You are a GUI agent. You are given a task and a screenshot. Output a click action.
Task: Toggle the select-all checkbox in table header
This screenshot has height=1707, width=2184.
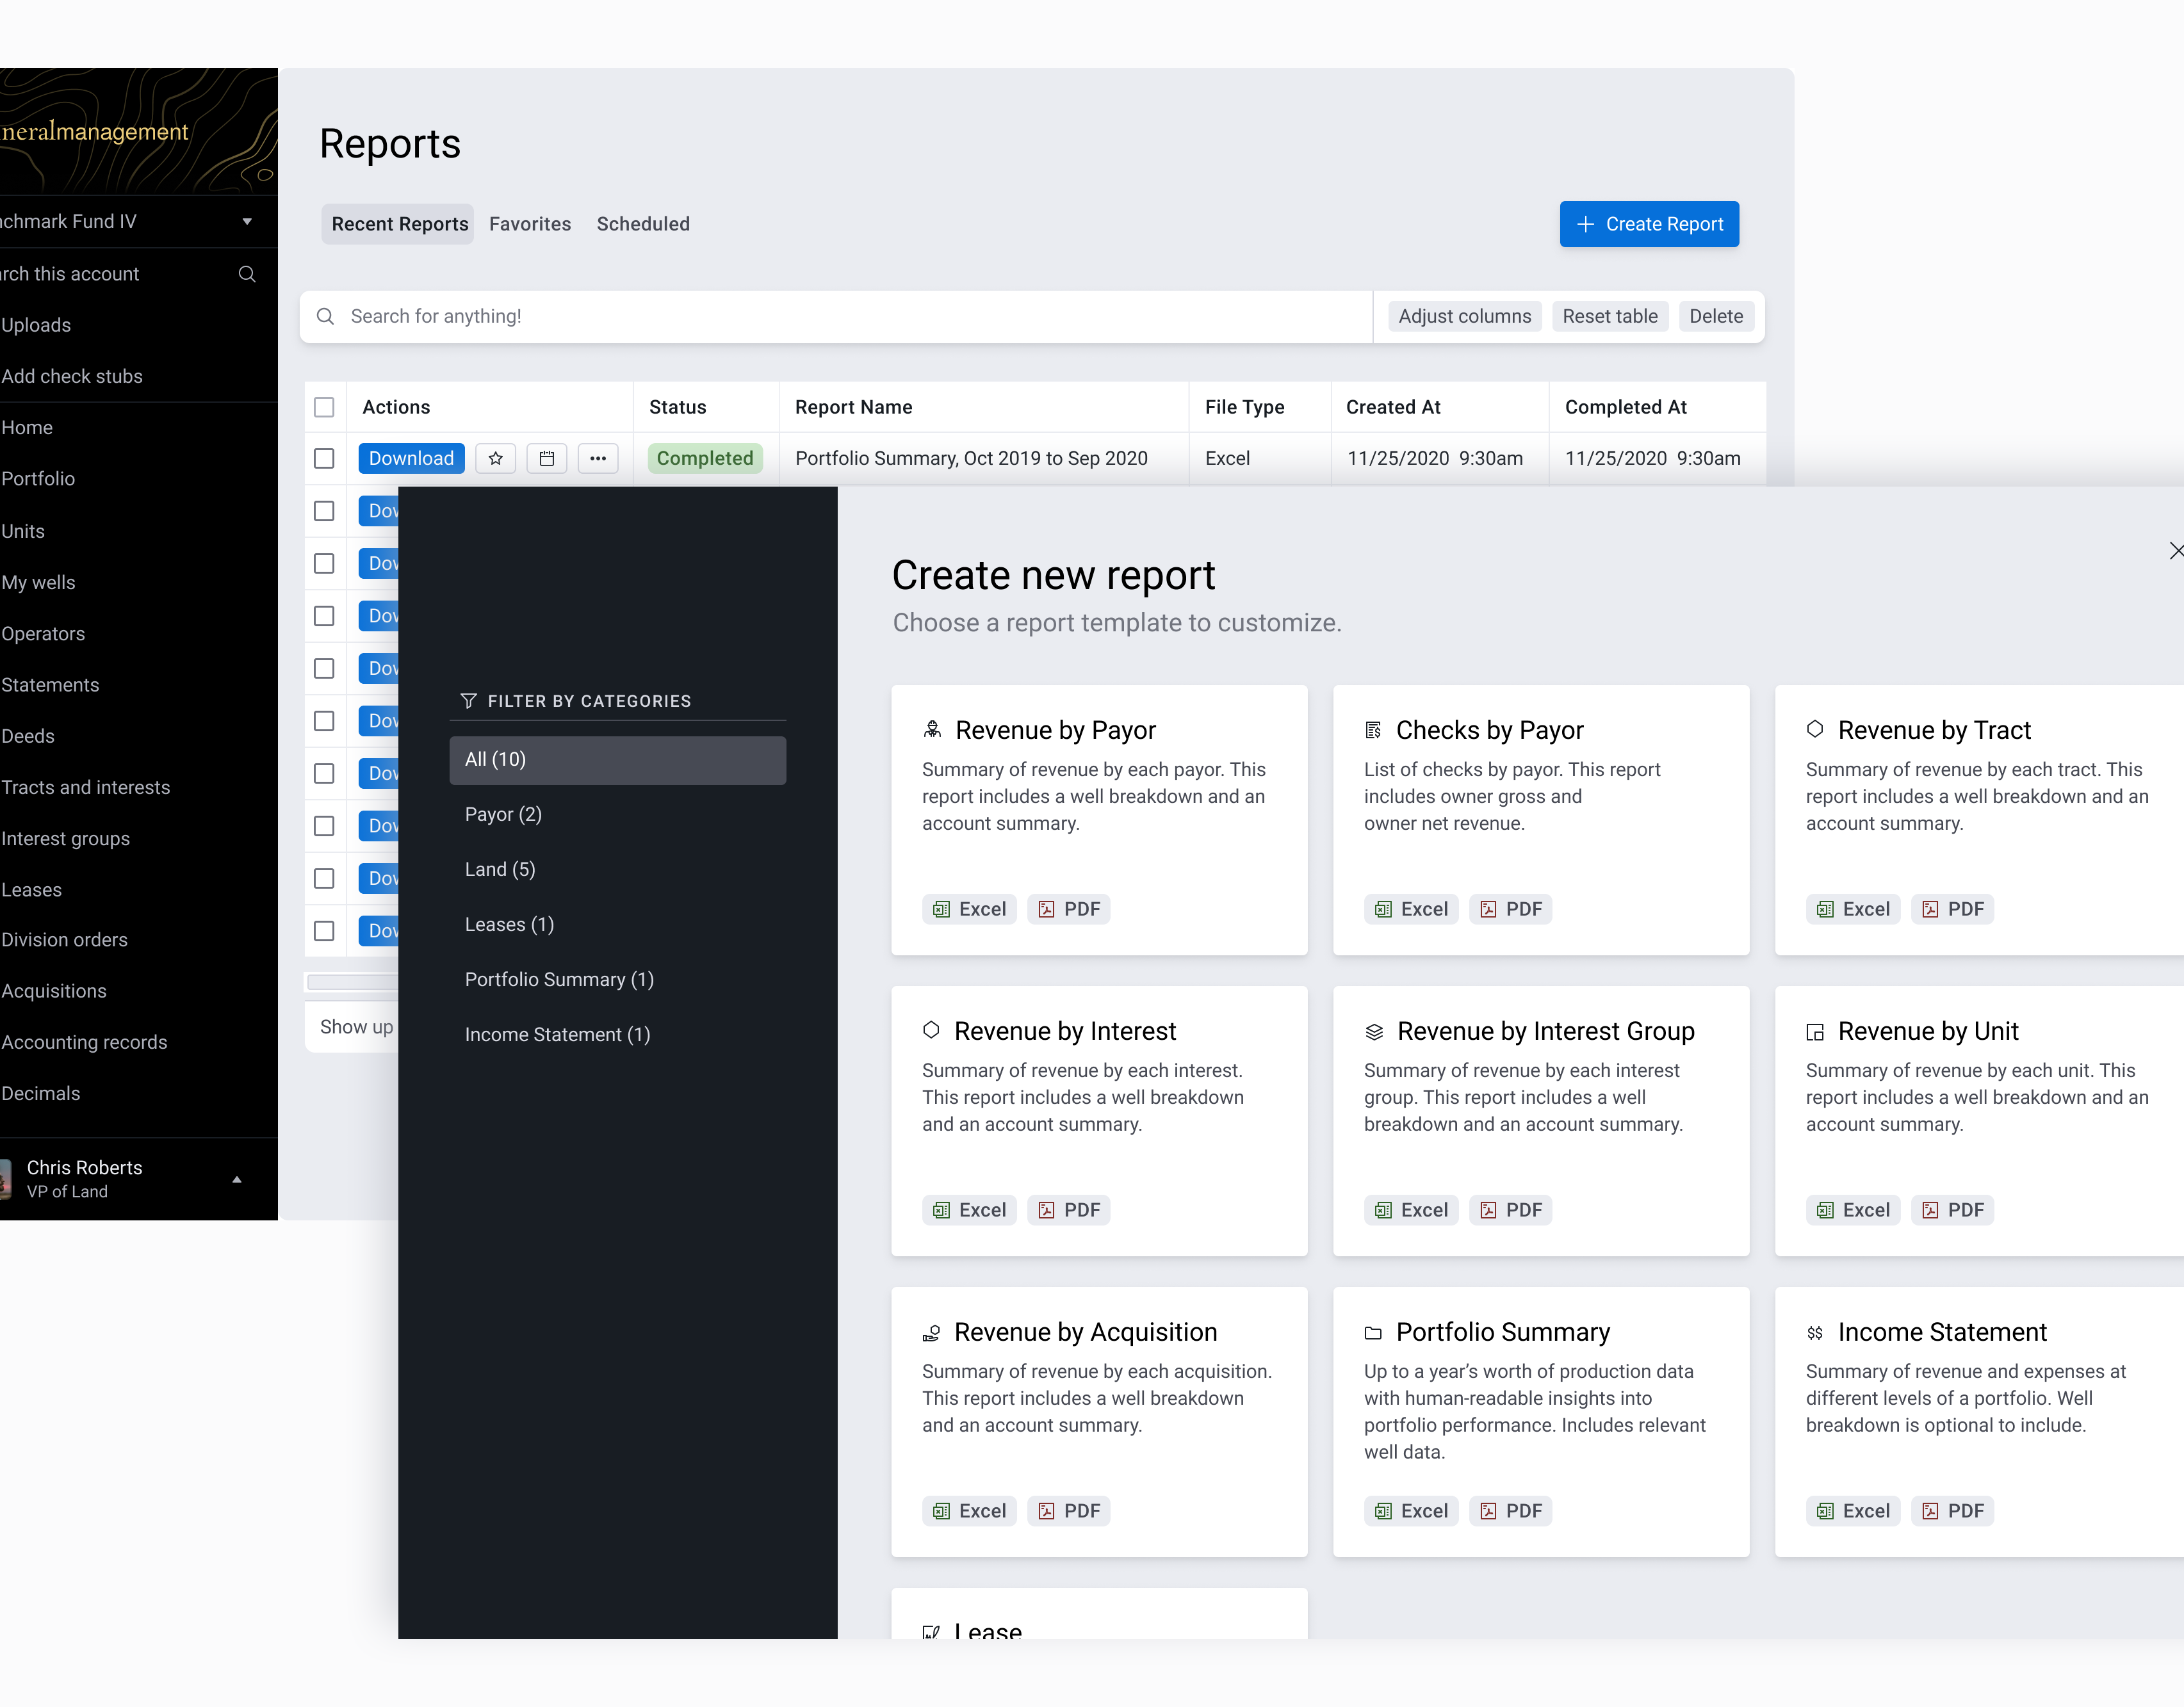(x=324, y=407)
